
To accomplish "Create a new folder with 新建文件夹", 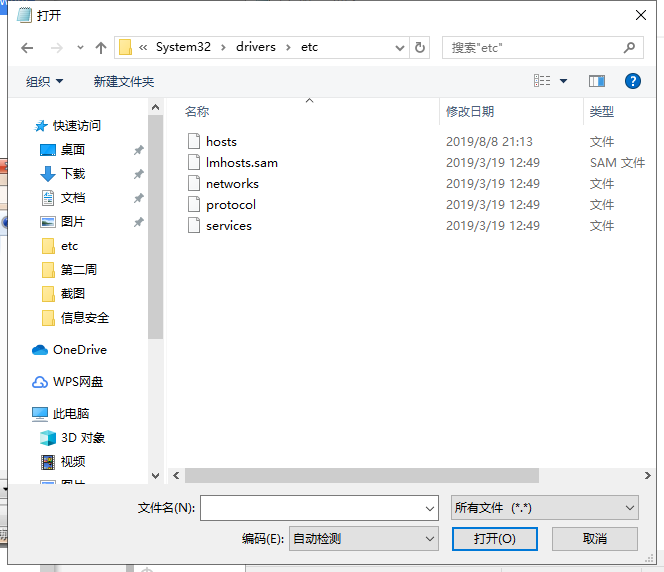I will (124, 81).
